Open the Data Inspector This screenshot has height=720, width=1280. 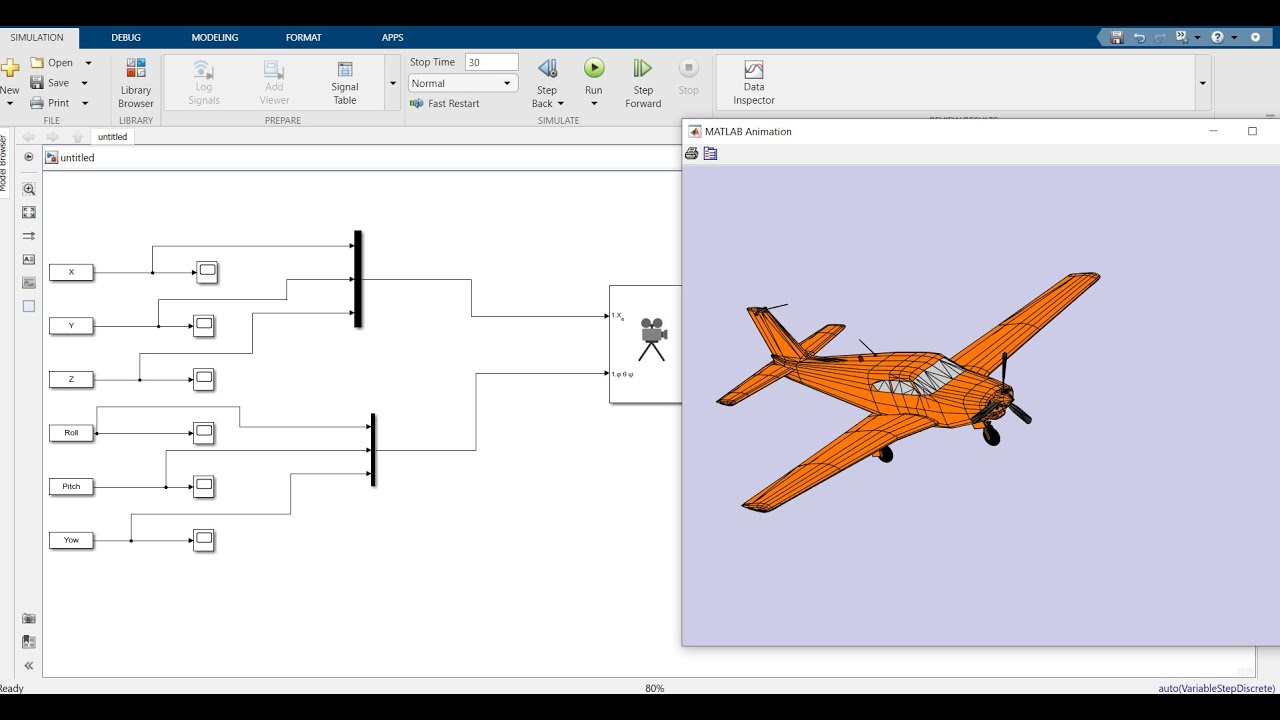click(754, 83)
